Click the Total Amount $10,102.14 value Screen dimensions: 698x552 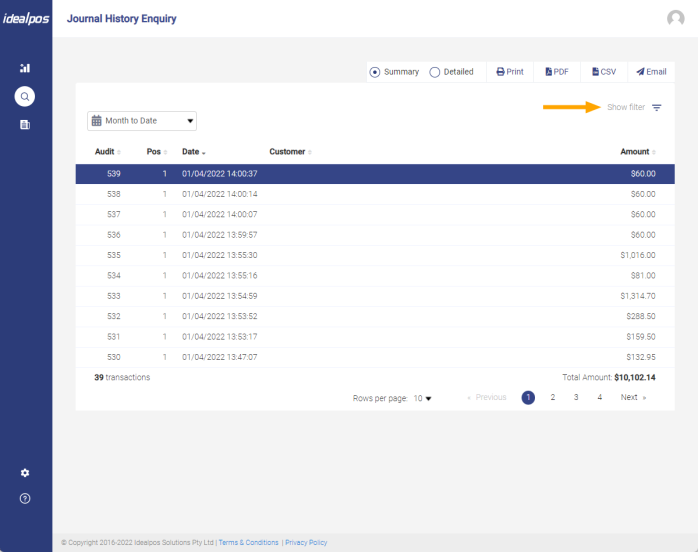[x=634, y=377]
